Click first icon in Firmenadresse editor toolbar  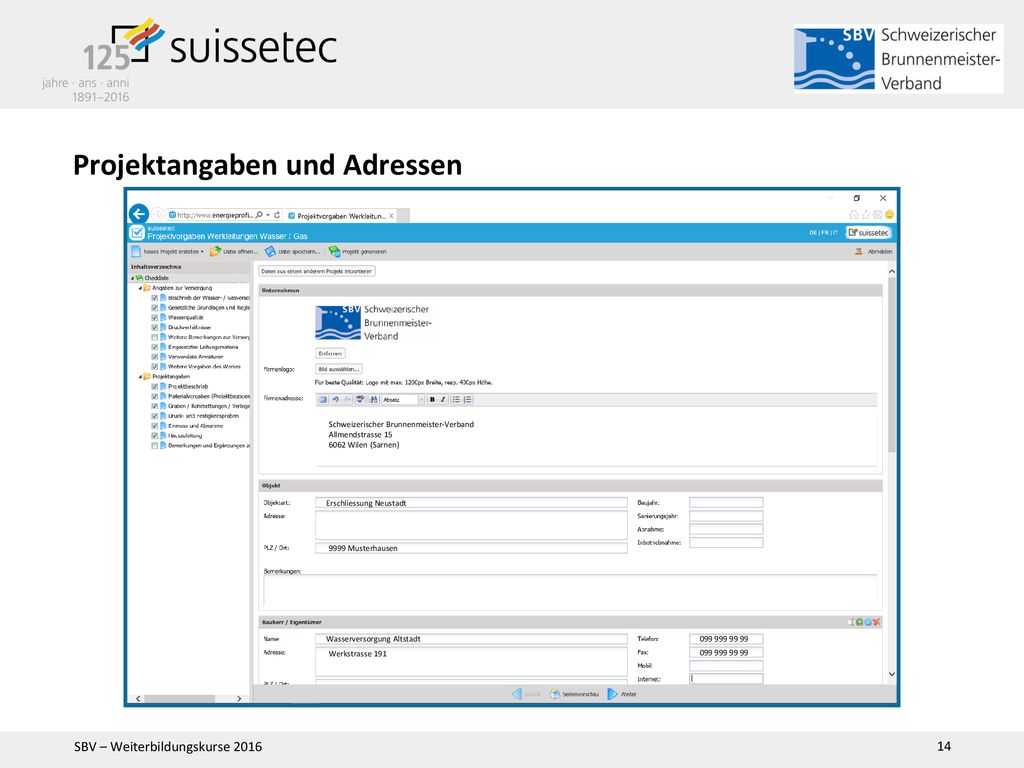[x=323, y=400]
